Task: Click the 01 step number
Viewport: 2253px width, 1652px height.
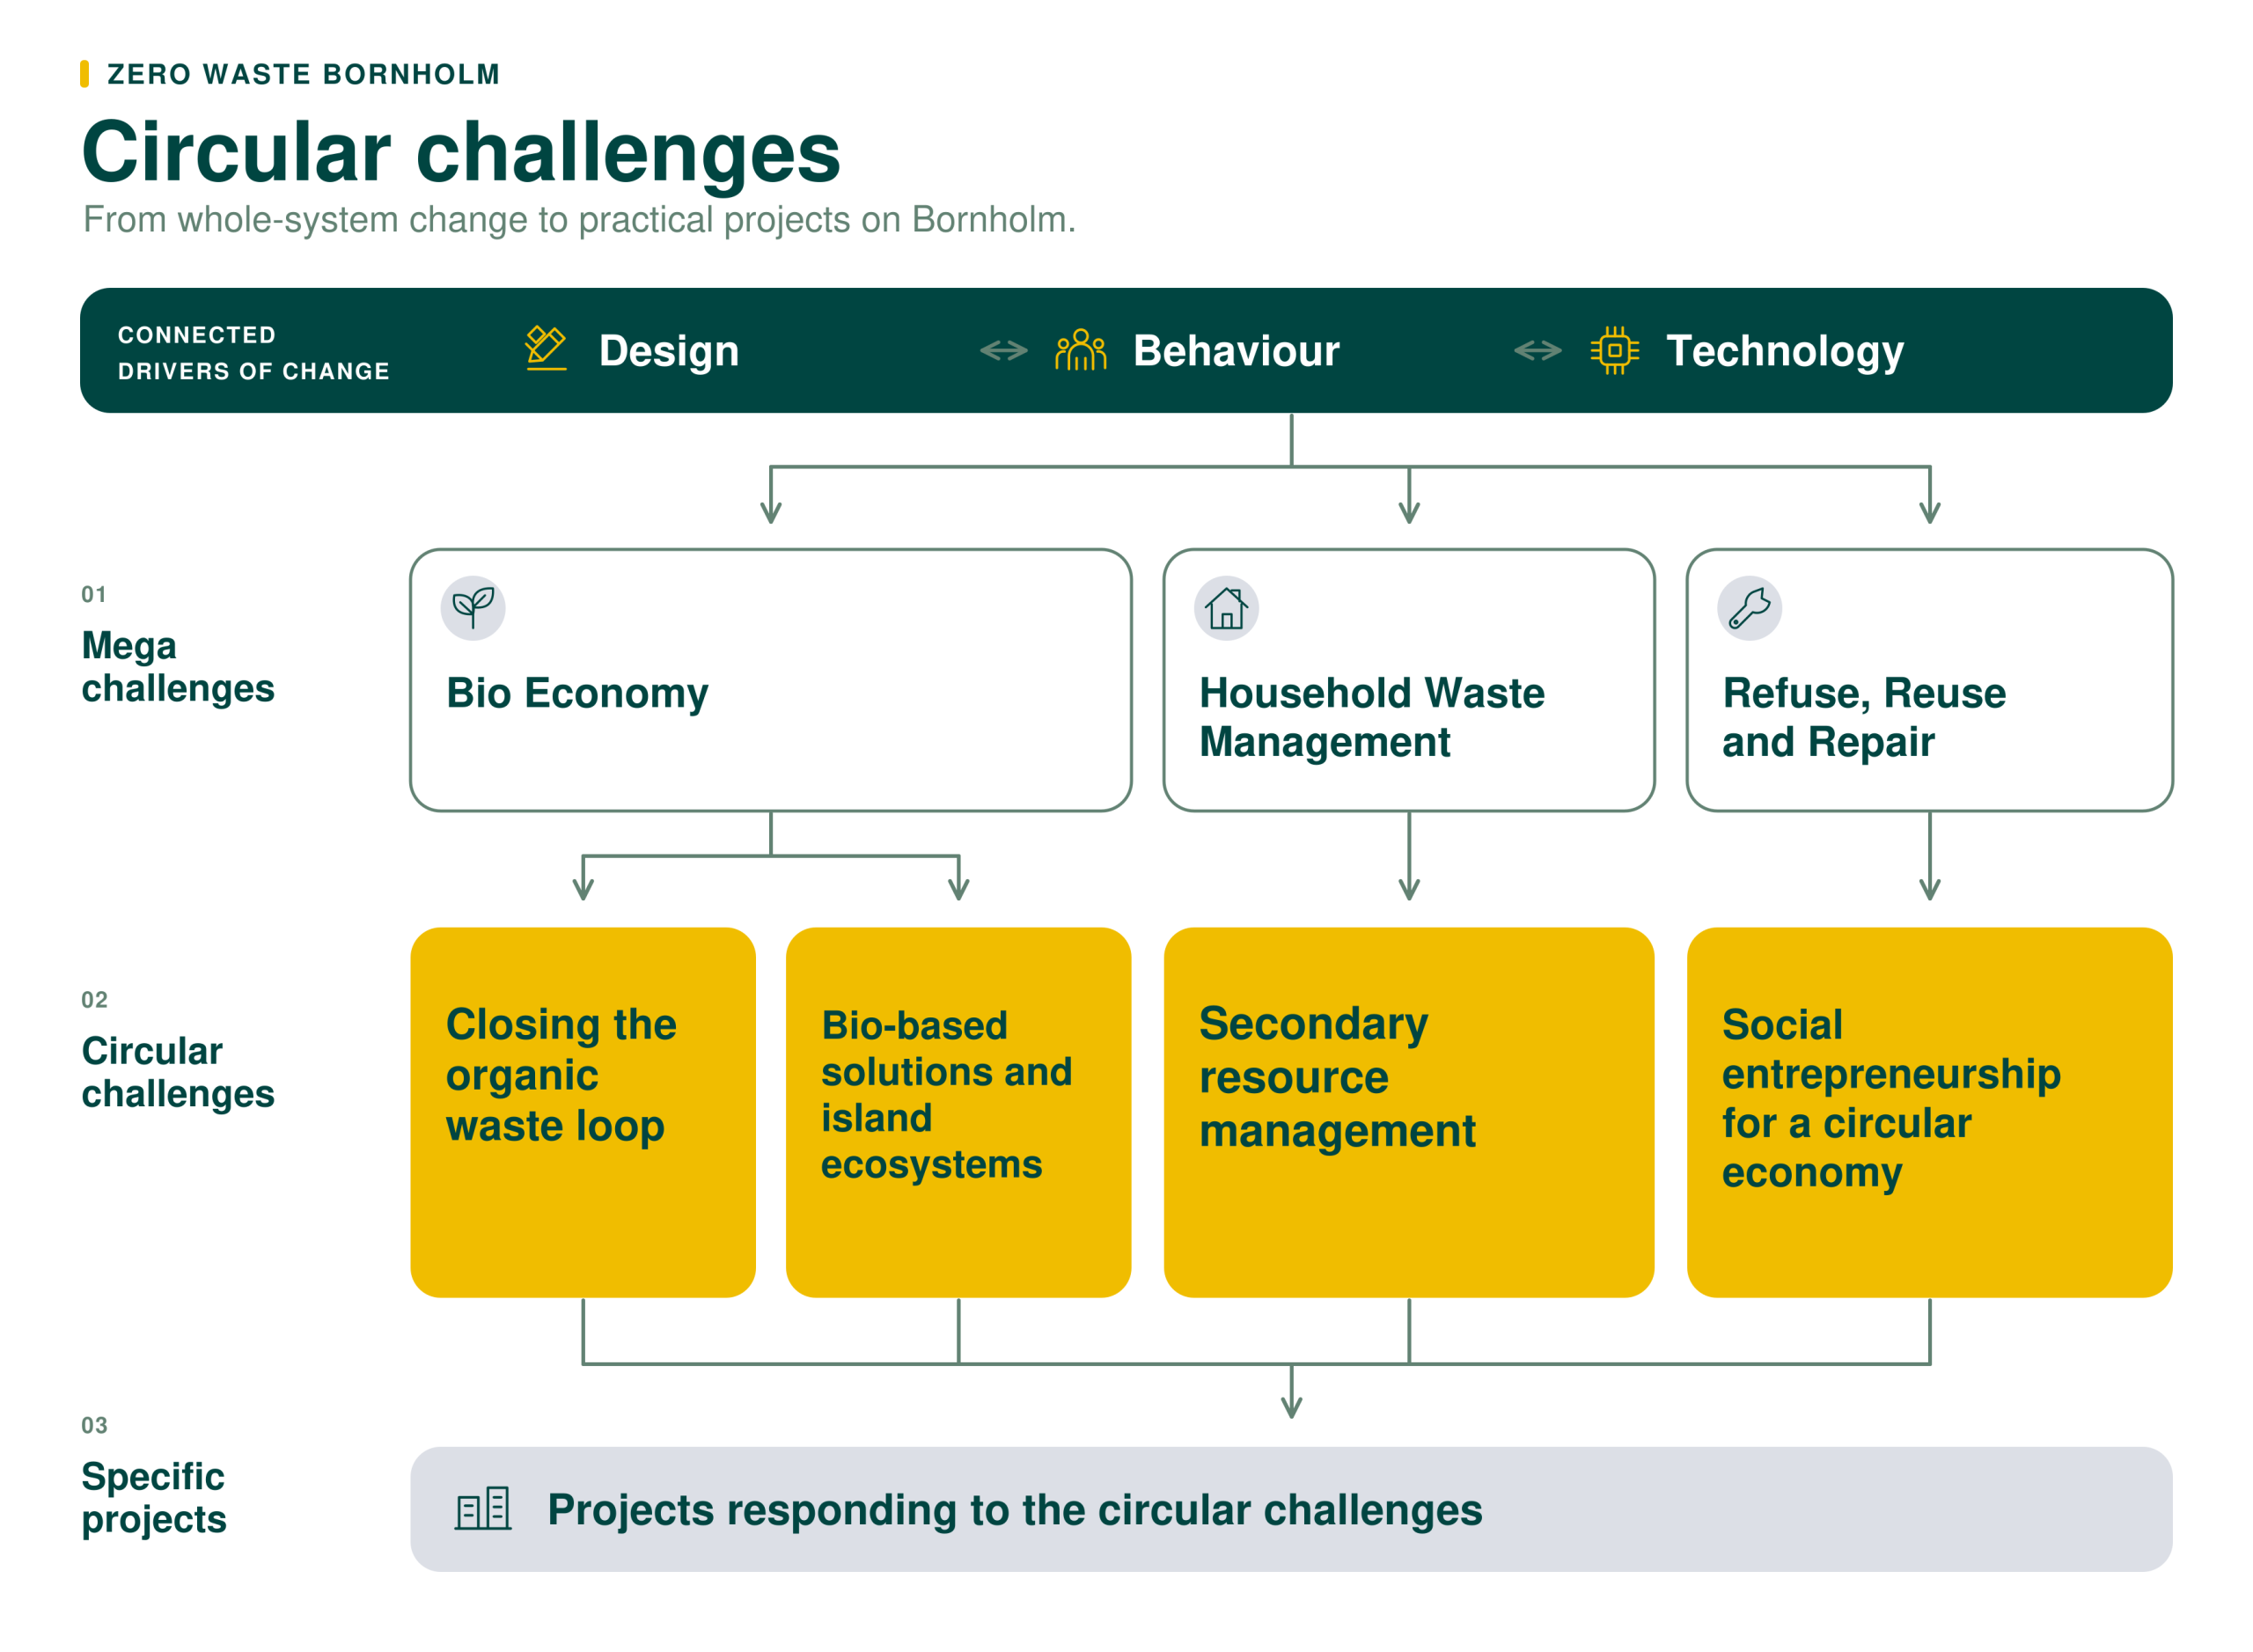Action: [x=94, y=594]
